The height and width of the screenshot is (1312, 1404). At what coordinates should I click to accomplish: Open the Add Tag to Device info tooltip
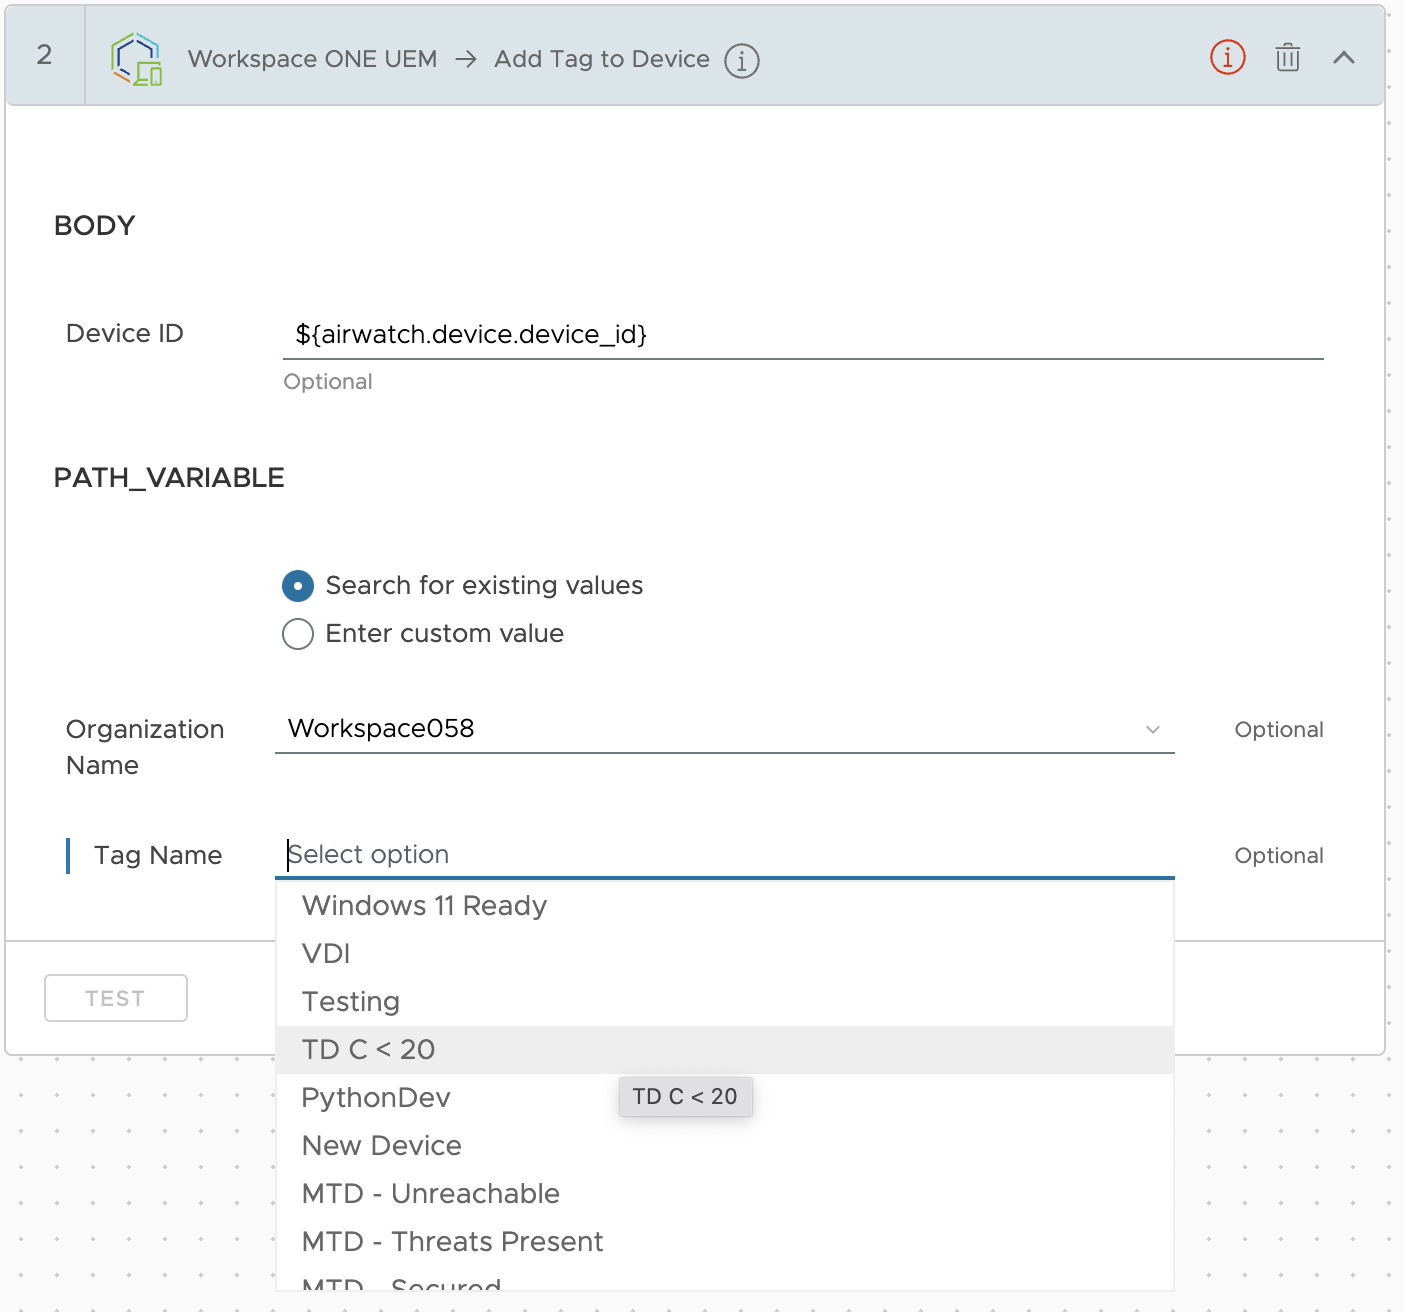tap(741, 60)
